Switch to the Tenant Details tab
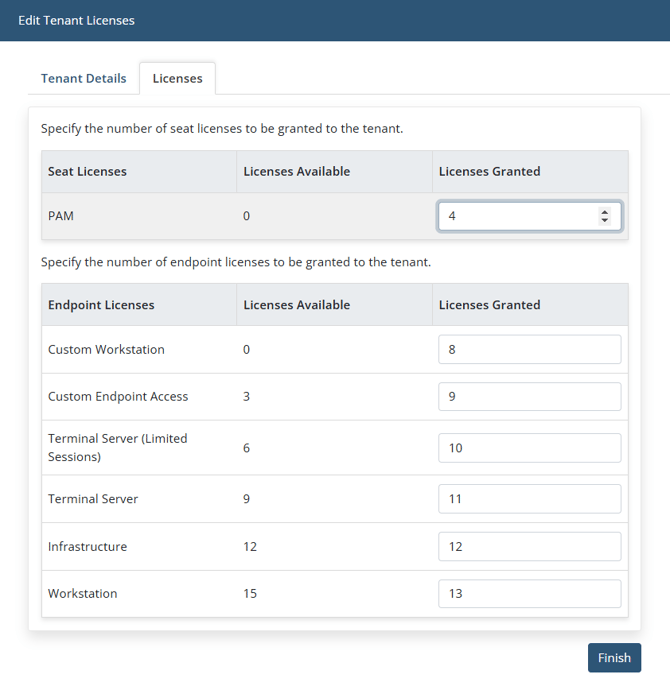The image size is (670, 686). [84, 78]
